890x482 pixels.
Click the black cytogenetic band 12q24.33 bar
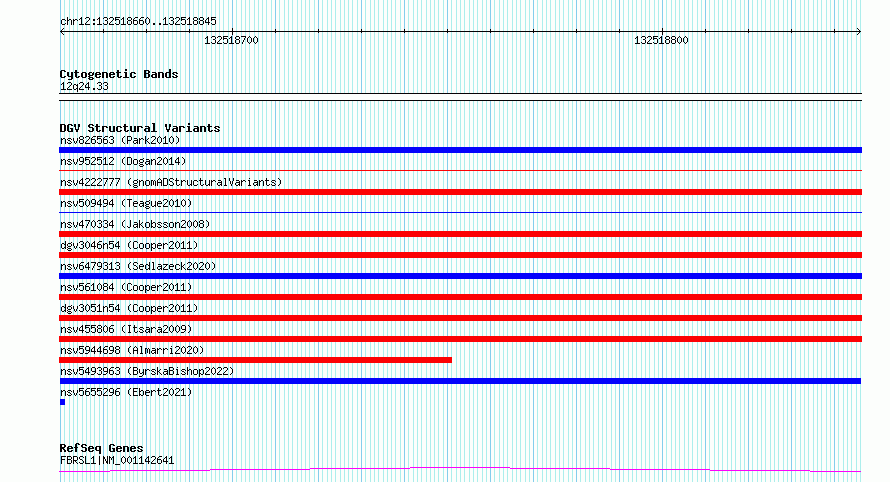click(x=460, y=97)
